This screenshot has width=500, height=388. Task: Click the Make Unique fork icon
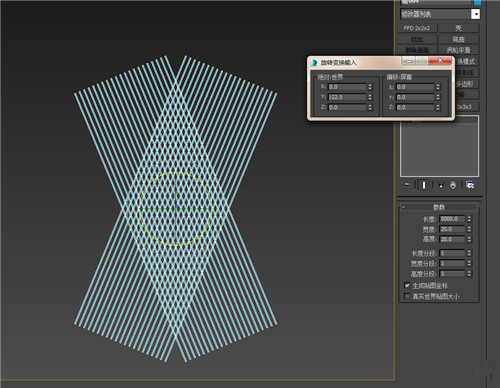pos(441,185)
